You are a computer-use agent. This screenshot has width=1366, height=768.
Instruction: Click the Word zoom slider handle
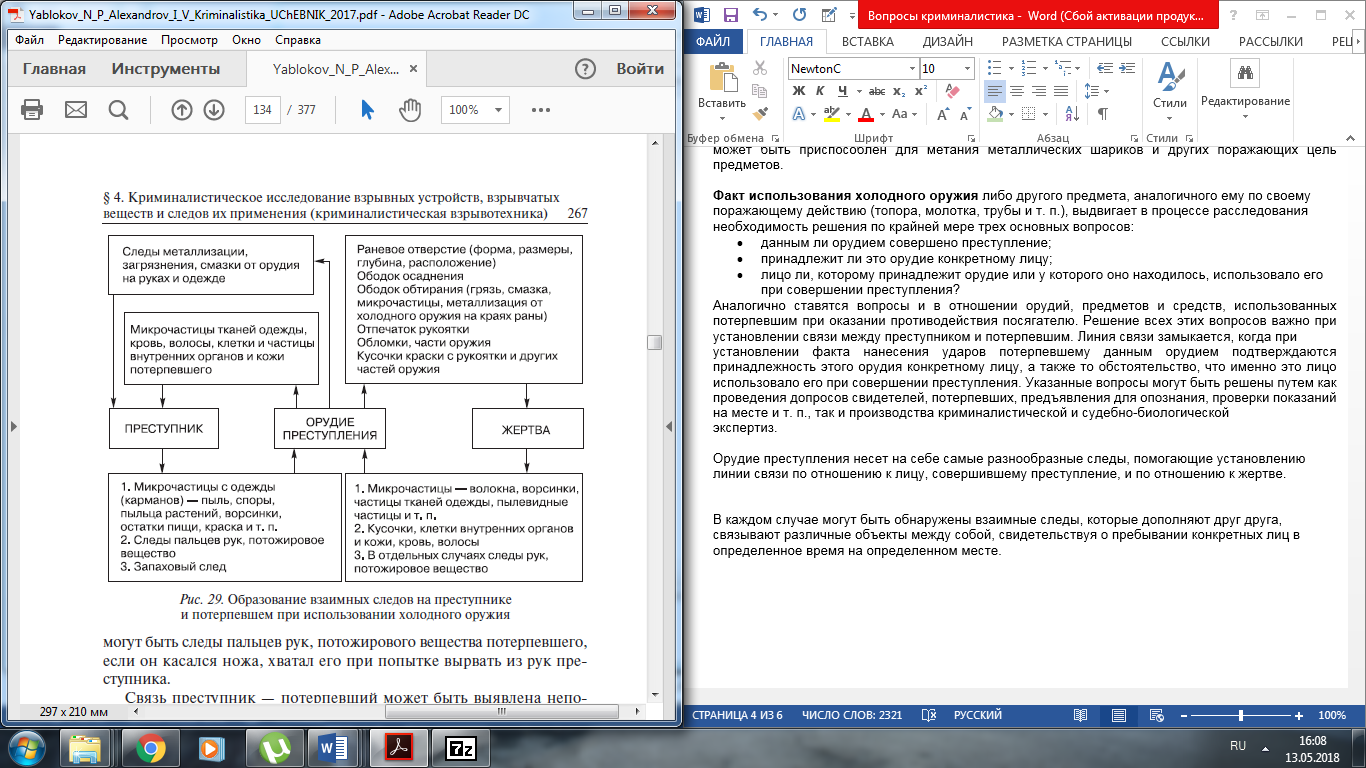point(1241,715)
